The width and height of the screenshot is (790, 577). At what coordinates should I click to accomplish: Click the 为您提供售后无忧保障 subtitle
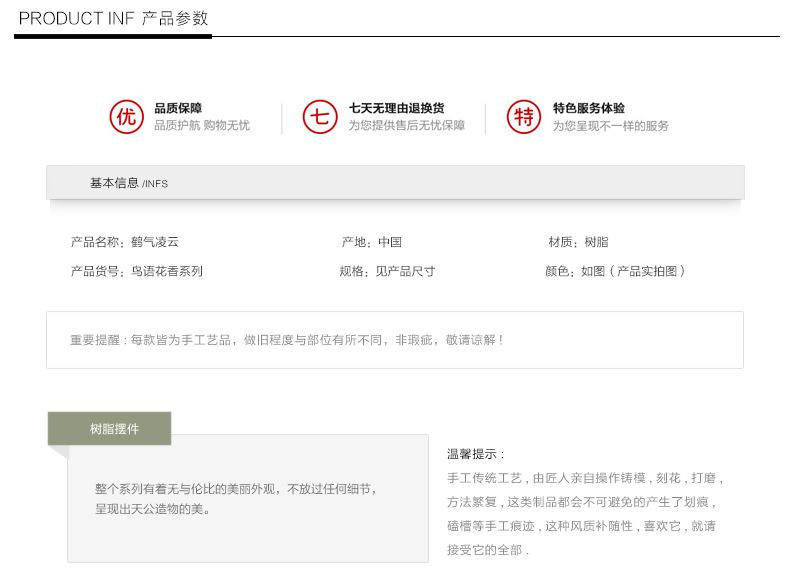click(x=406, y=126)
